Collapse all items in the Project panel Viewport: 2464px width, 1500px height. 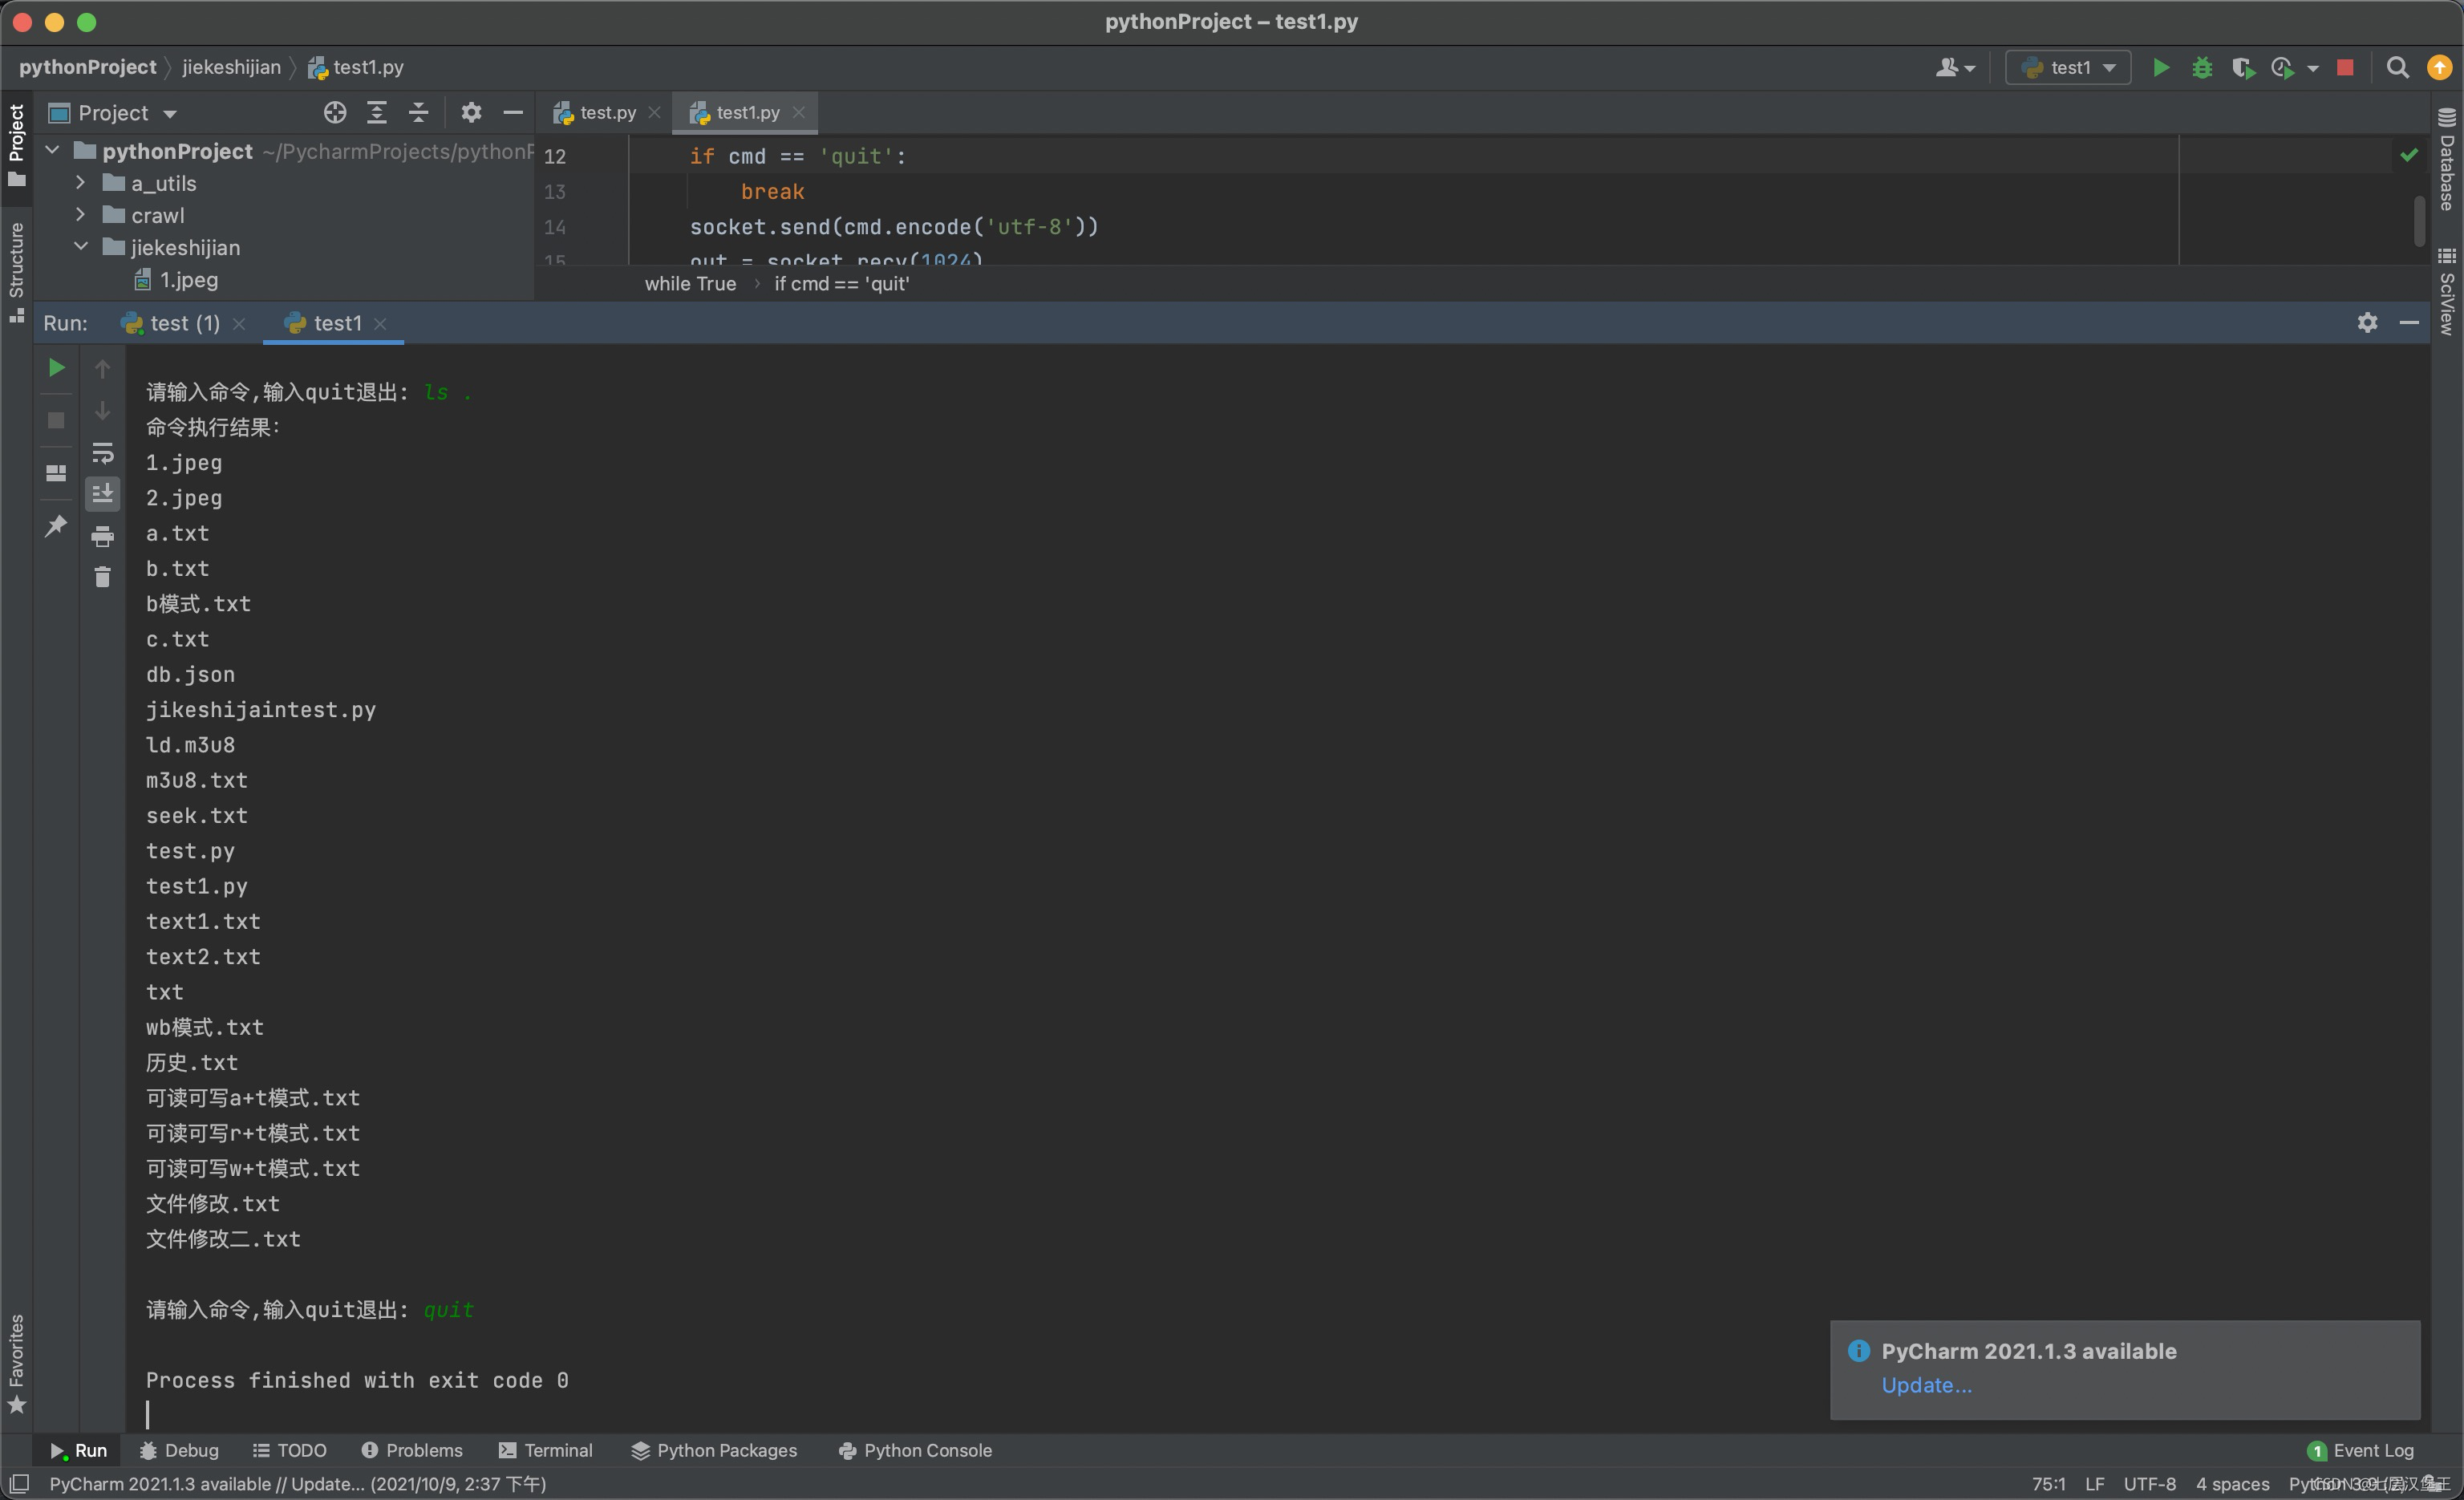pyautogui.click(x=419, y=113)
